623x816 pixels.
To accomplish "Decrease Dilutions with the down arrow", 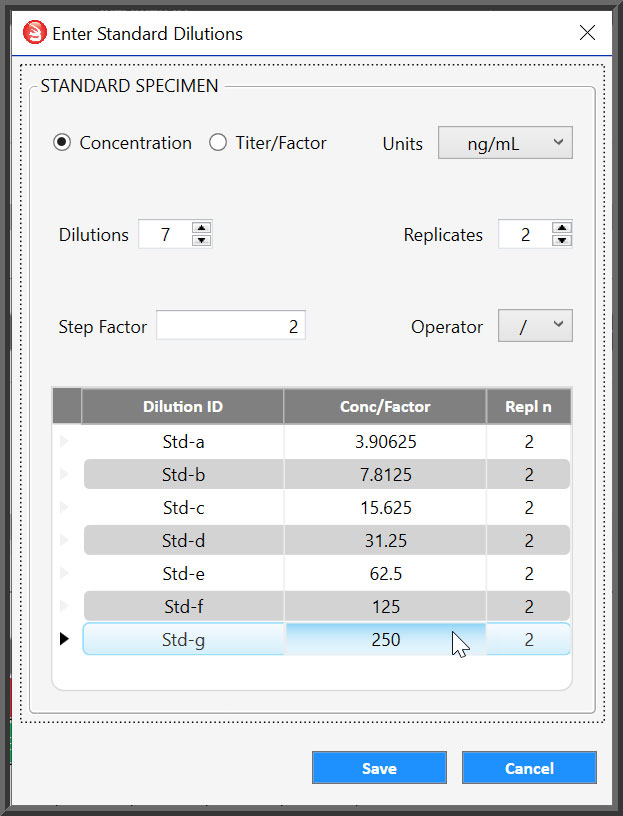I will (x=201, y=240).
